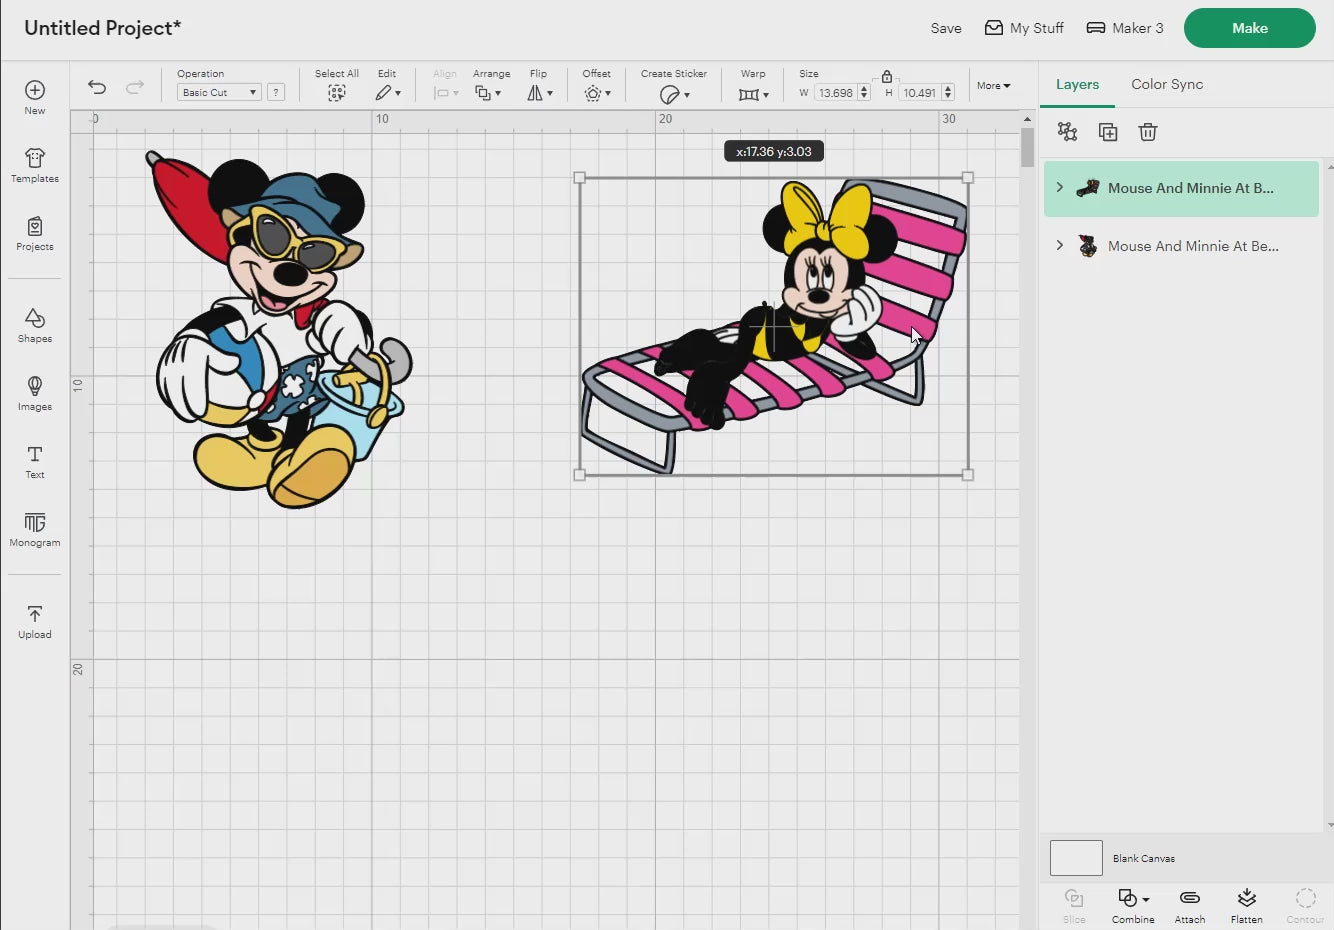
Task: Open the Templates panel
Action: (x=35, y=165)
